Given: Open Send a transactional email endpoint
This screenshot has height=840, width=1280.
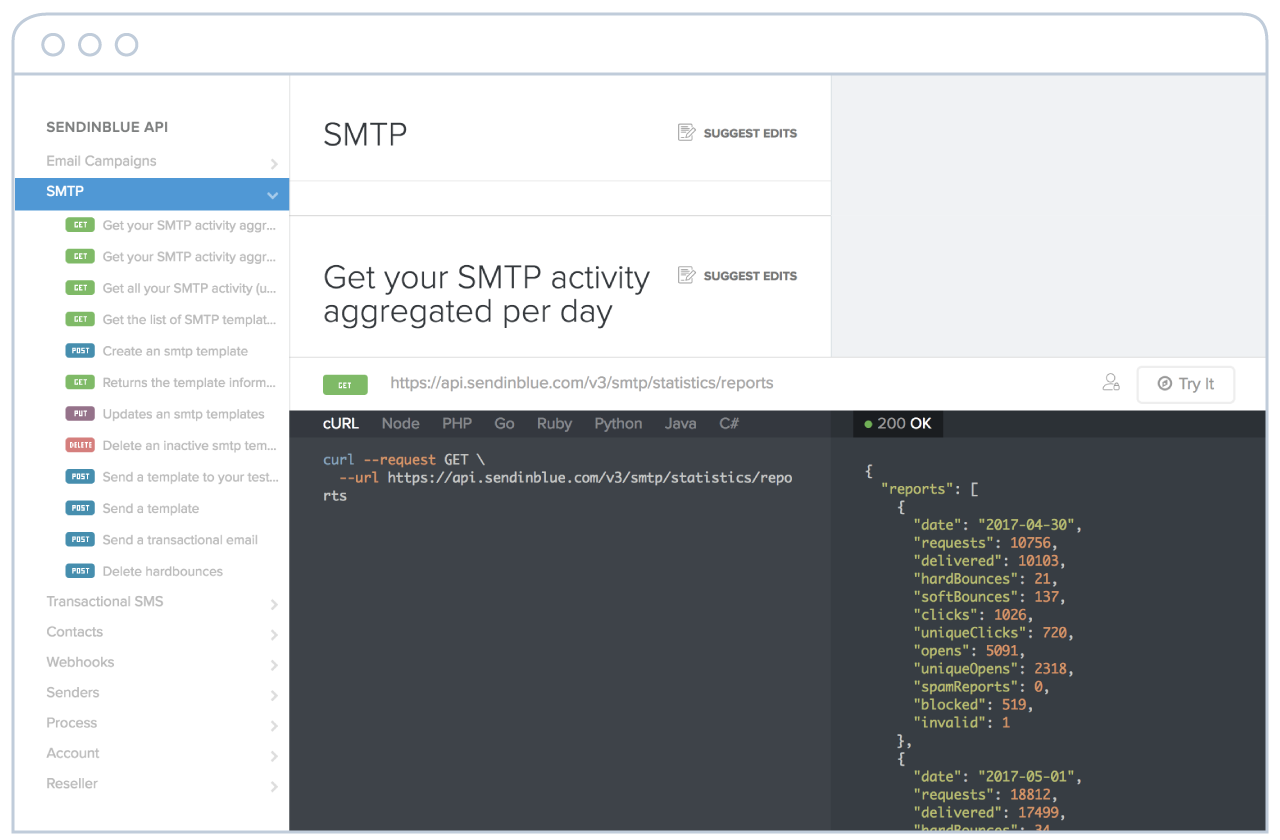Looking at the screenshot, I should pos(180,540).
